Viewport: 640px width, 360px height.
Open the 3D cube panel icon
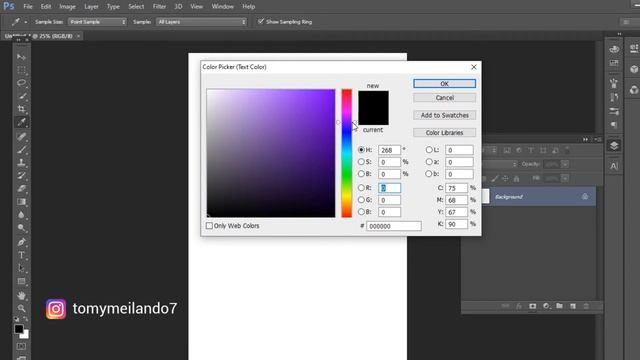pos(634,69)
